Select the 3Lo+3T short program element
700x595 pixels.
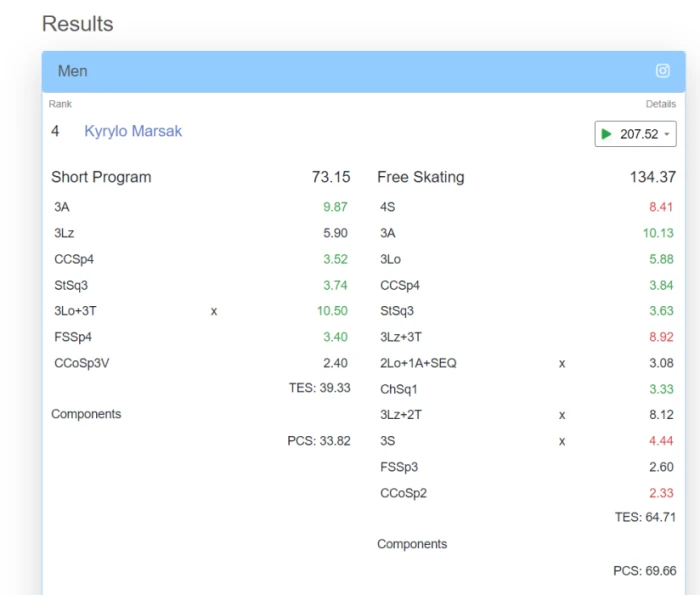76,311
